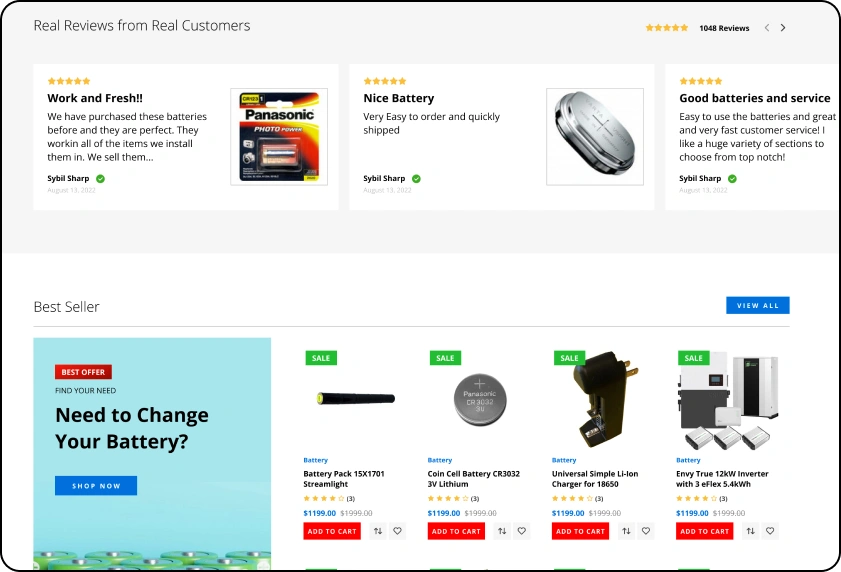Add Envy True 12kW Inverter to cart

[704, 531]
